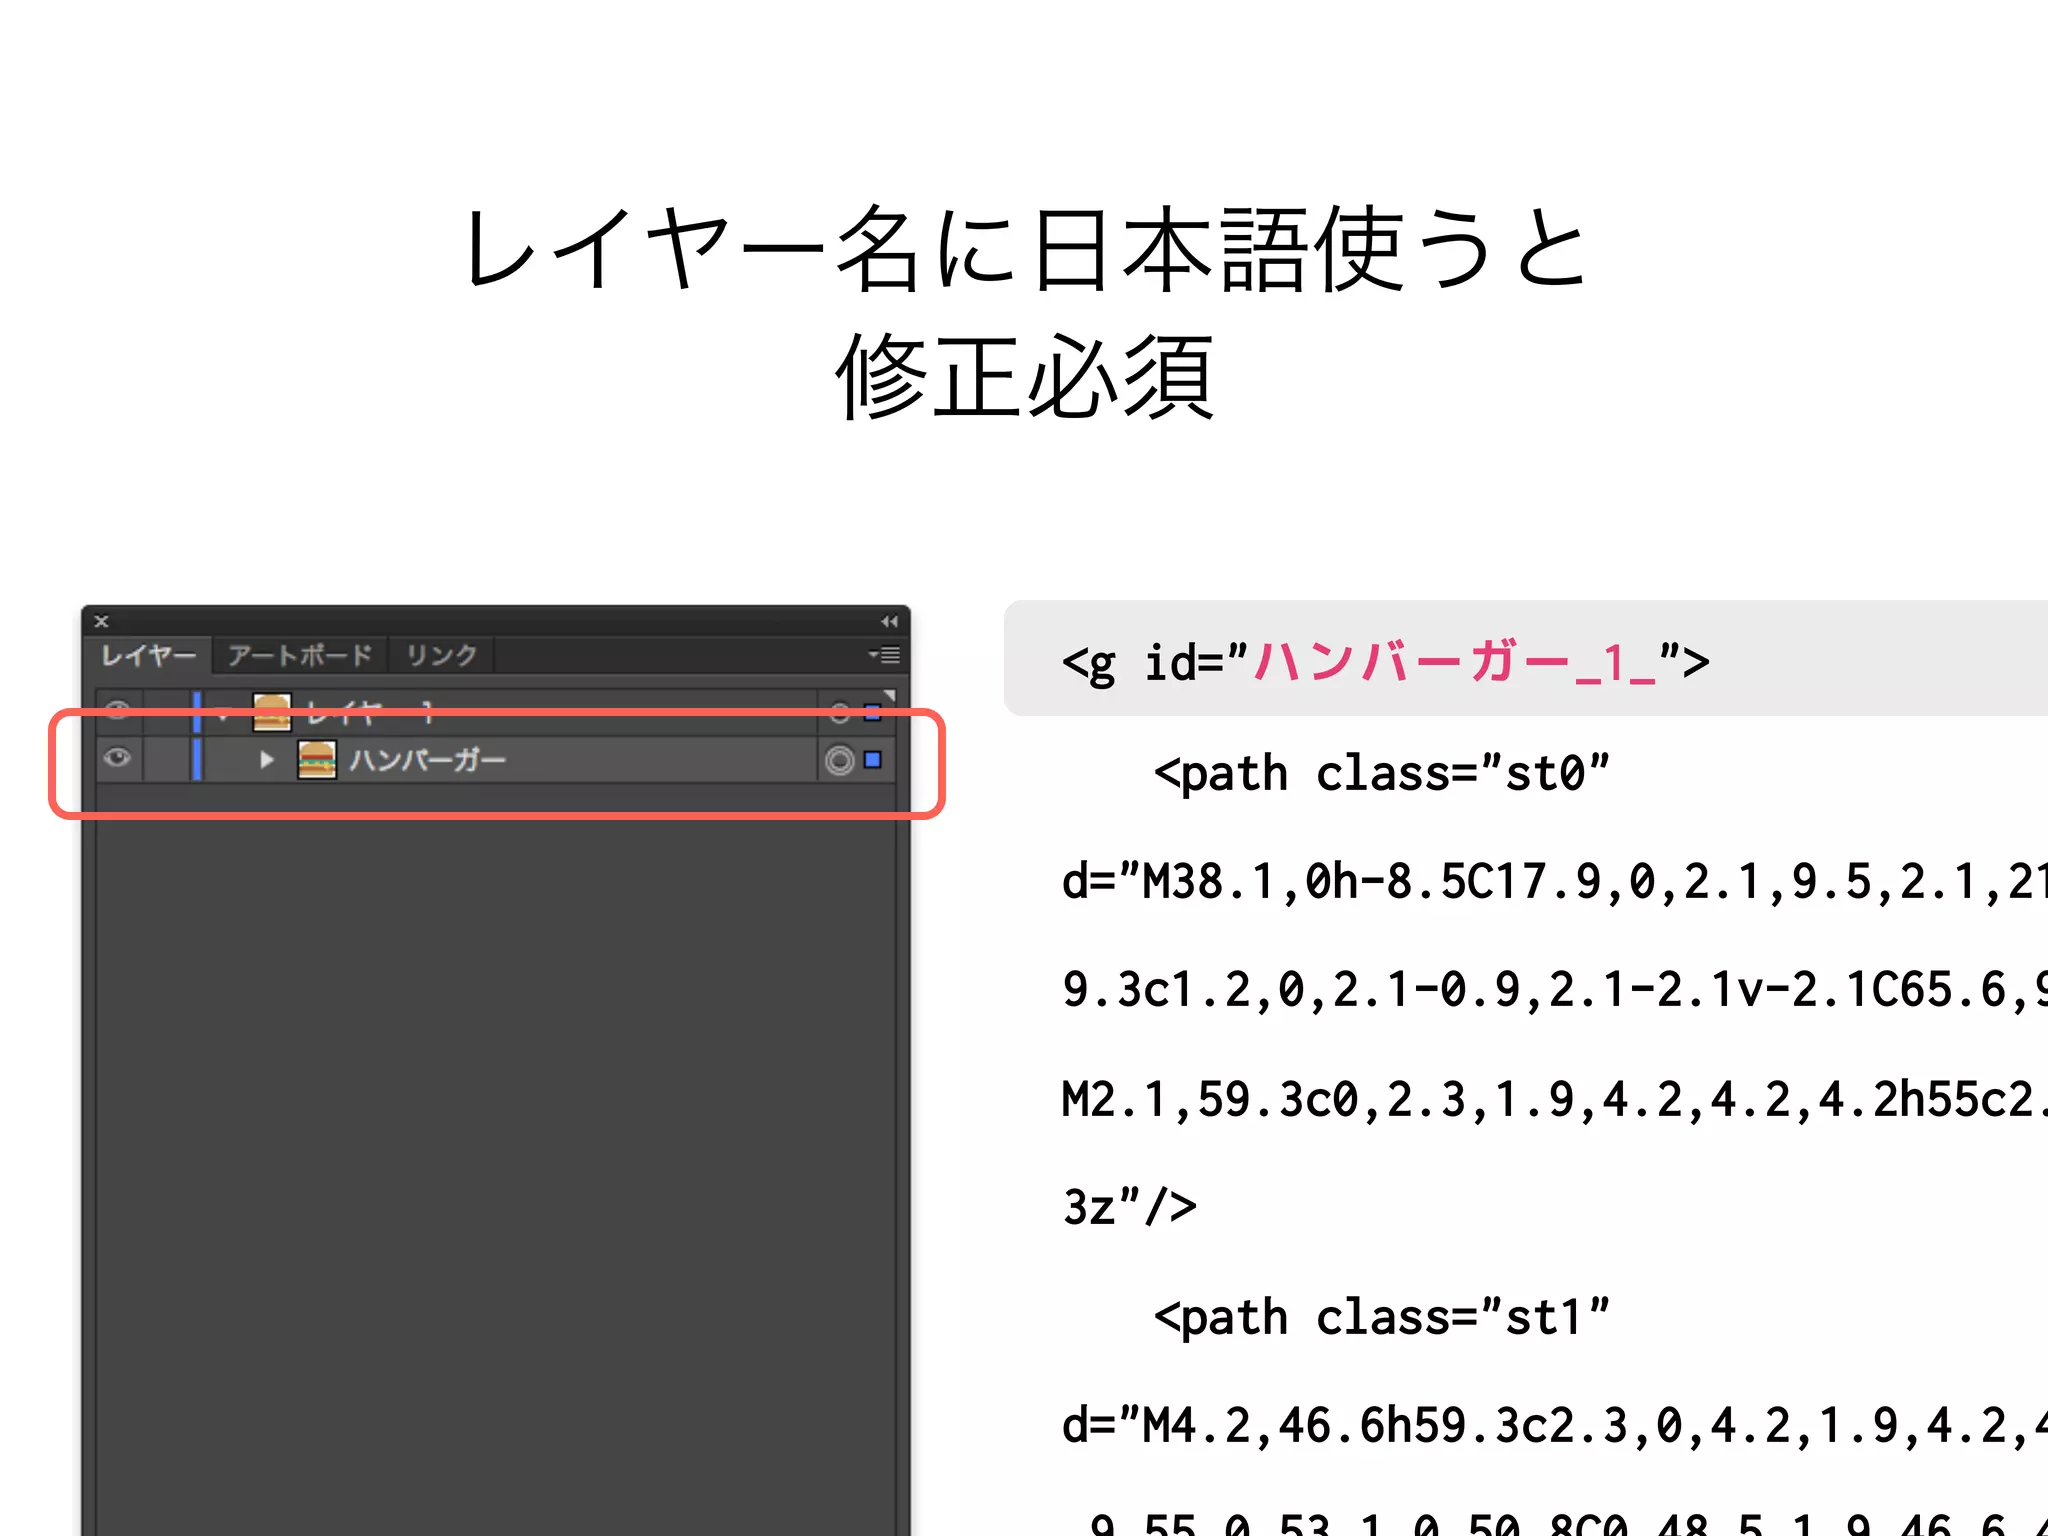Click the code line starting M2.1,59.3c0
Screen dimensions: 2048x1536
tap(1555, 1099)
